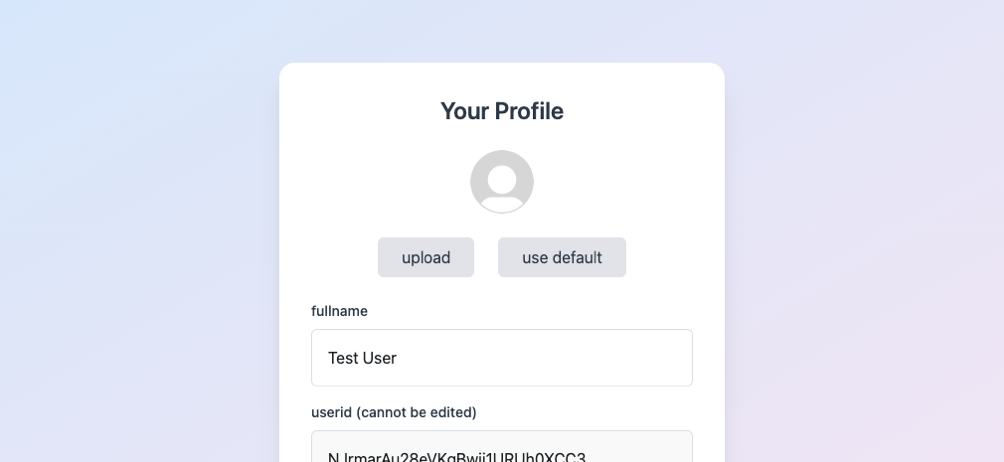Viewport: 1004px width, 462px height.
Task: Click empty space right of Test User text
Action: tap(544, 358)
